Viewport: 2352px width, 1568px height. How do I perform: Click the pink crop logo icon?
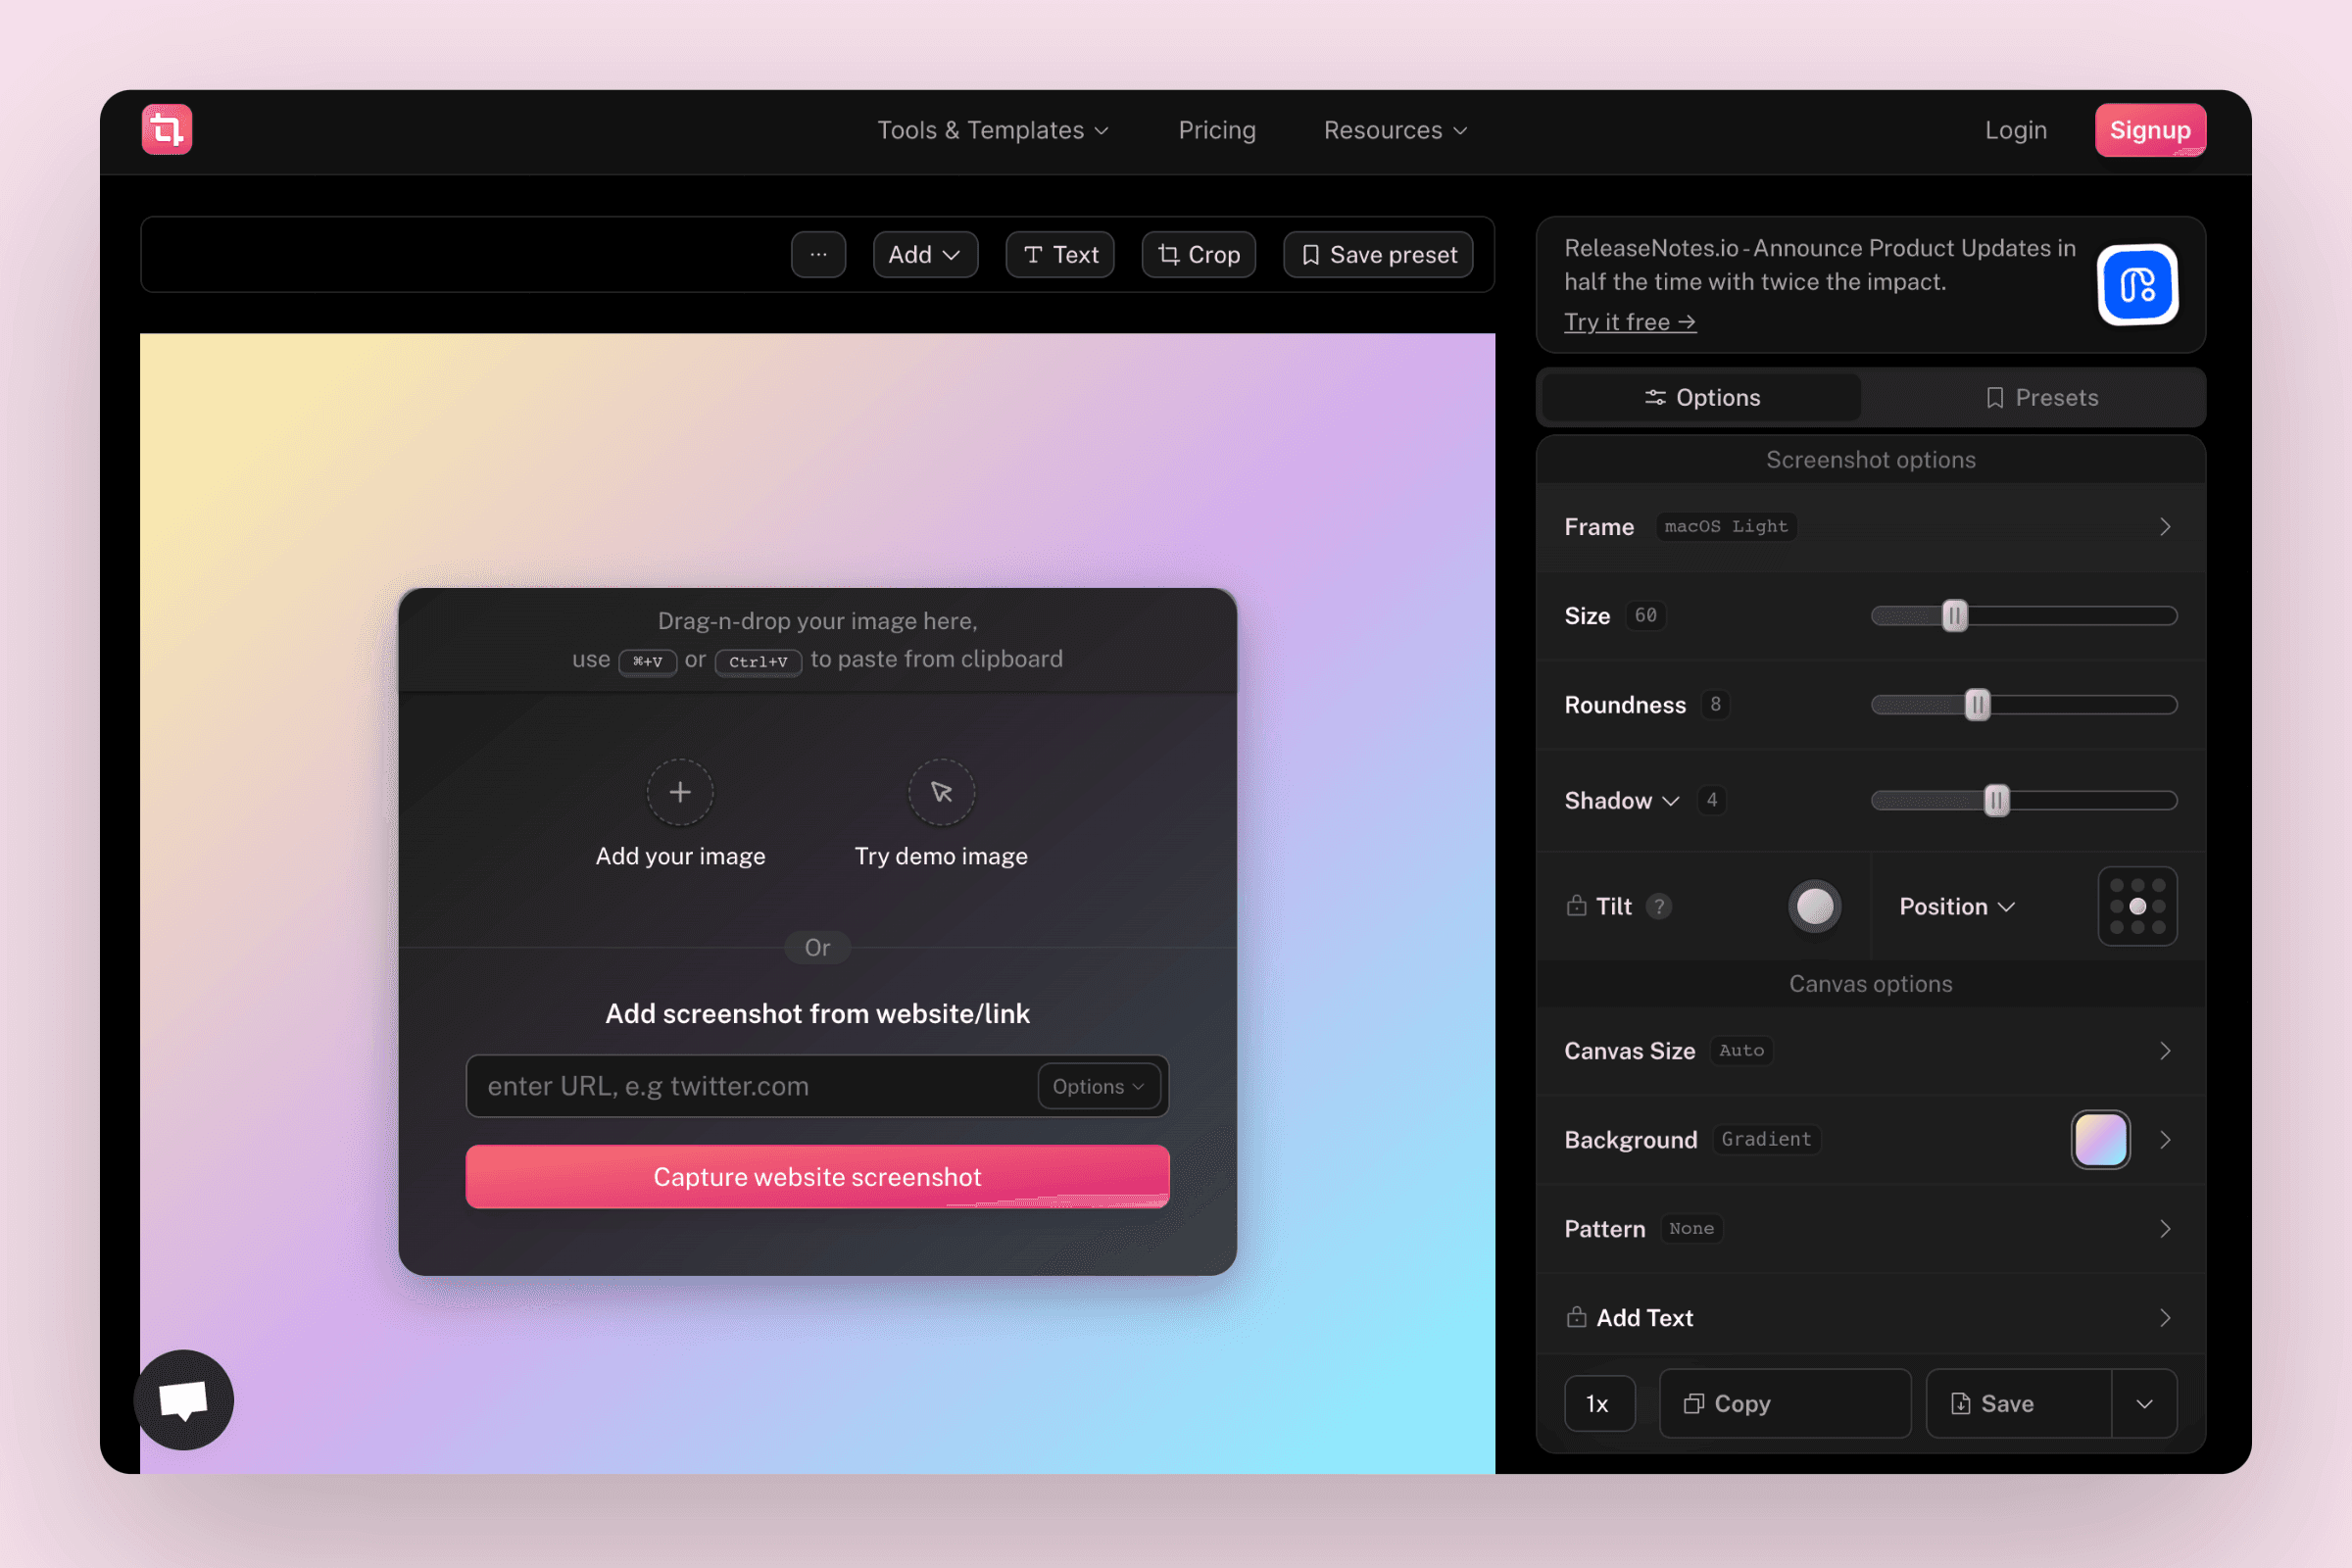[x=166, y=130]
